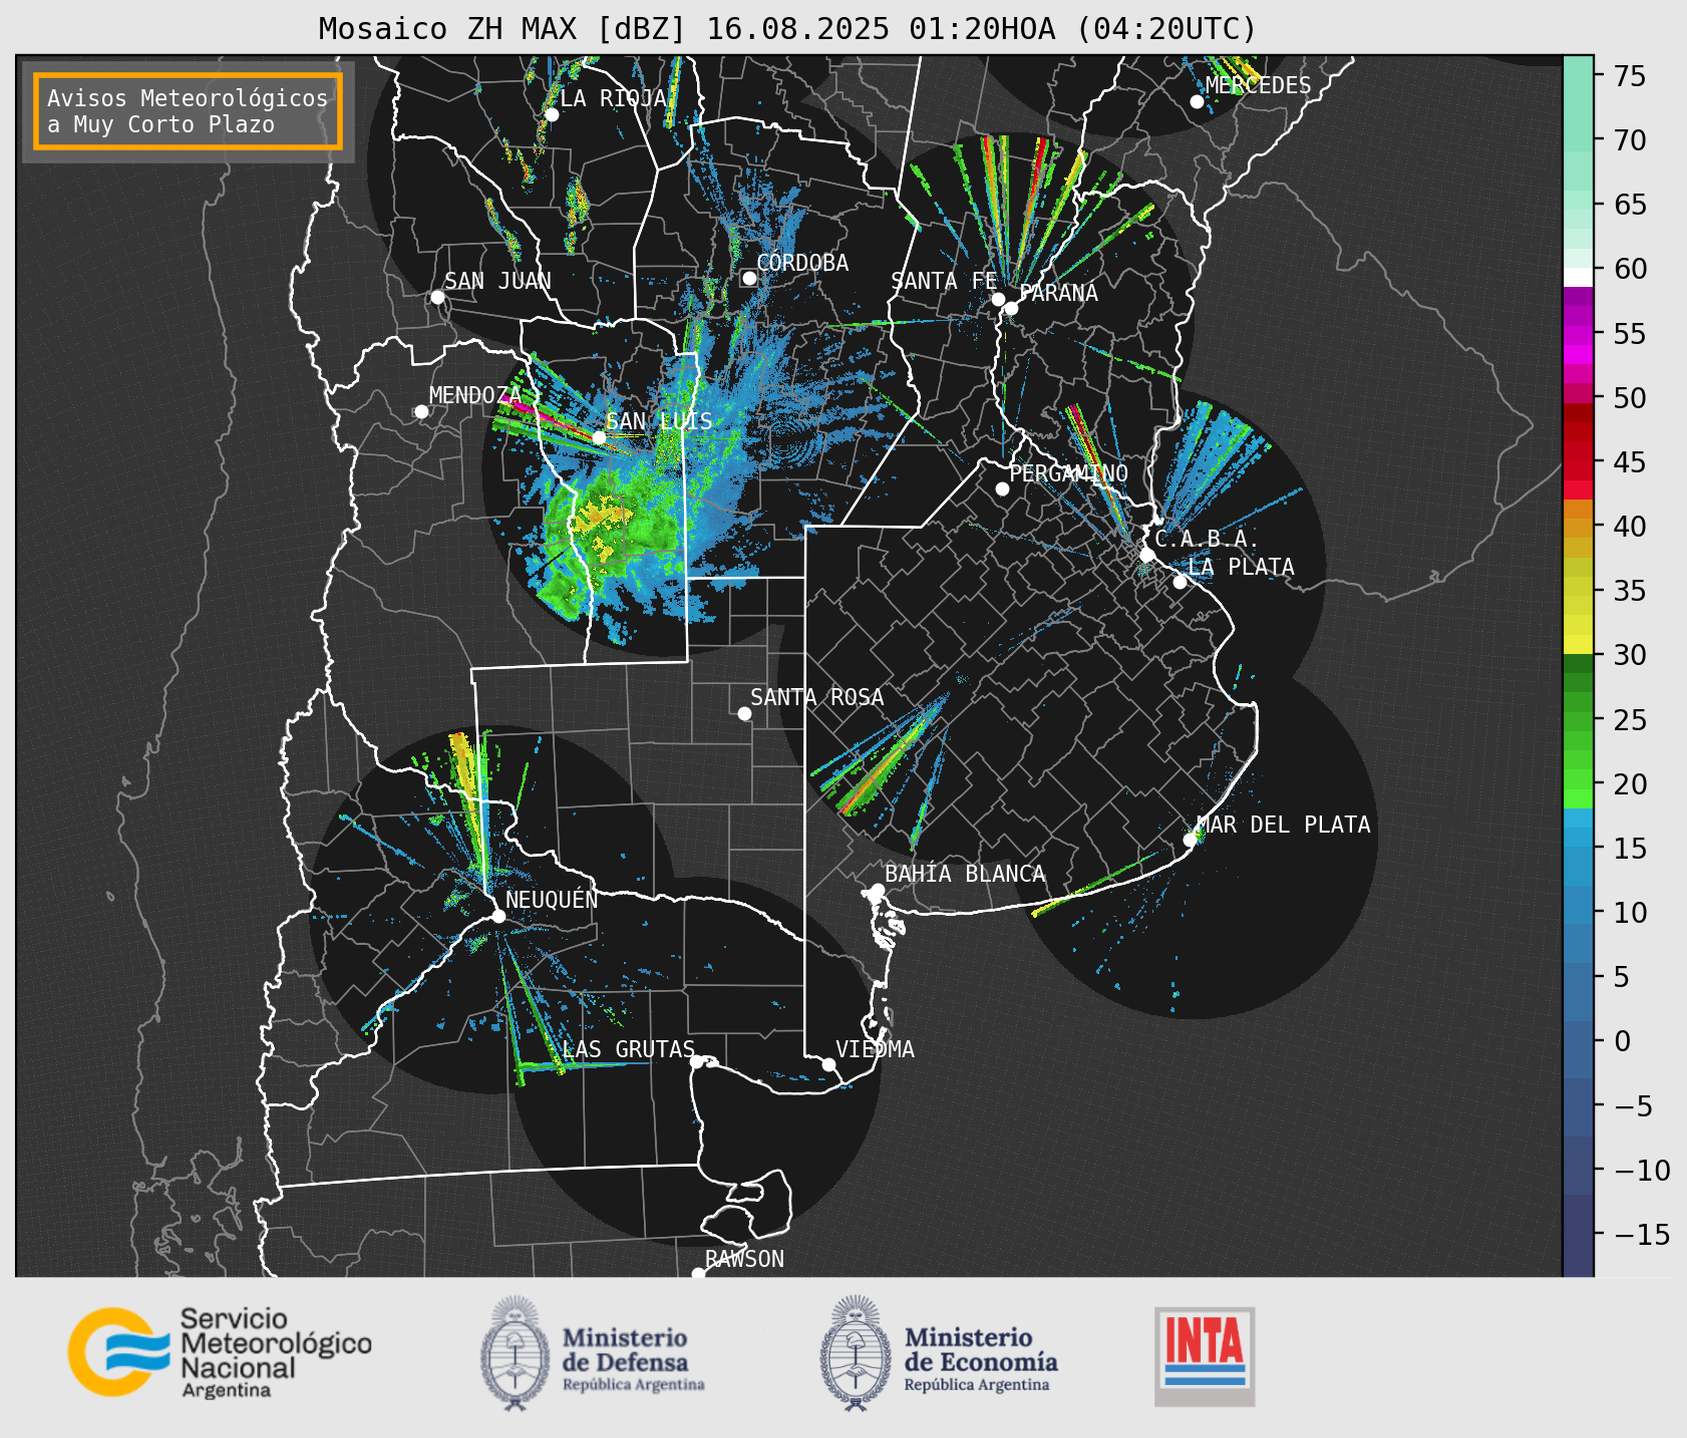The width and height of the screenshot is (1687, 1438).
Task: Click the LAS GRUTAS label text
Action: click(629, 1049)
